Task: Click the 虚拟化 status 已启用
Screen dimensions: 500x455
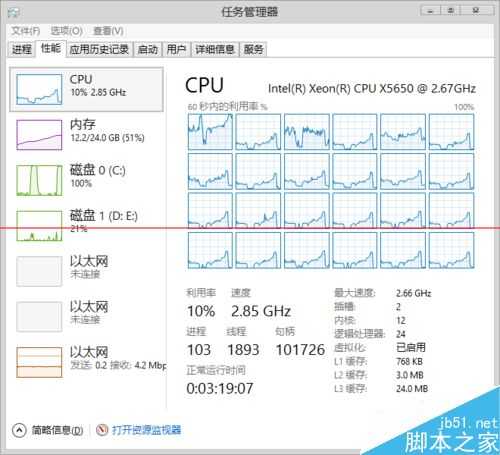Action: pos(411,347)
